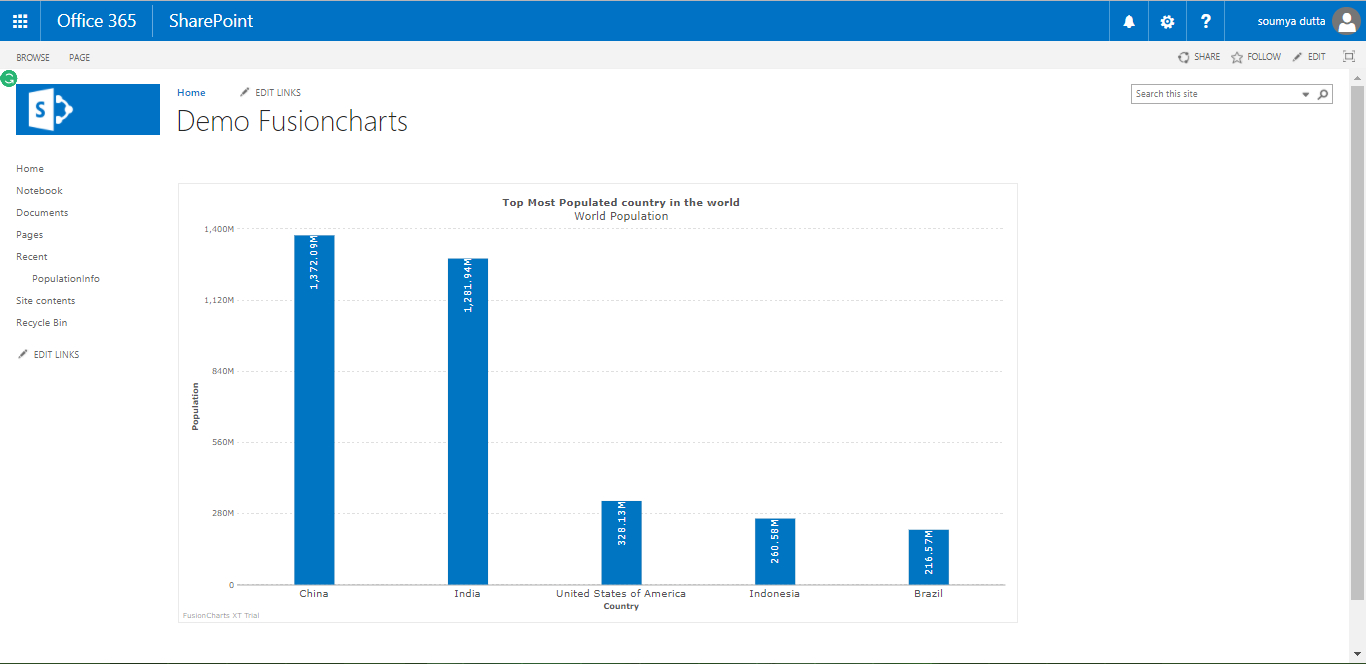
Task: Click EDIT LINKS beside Home at top
Action: coord(270,93)
